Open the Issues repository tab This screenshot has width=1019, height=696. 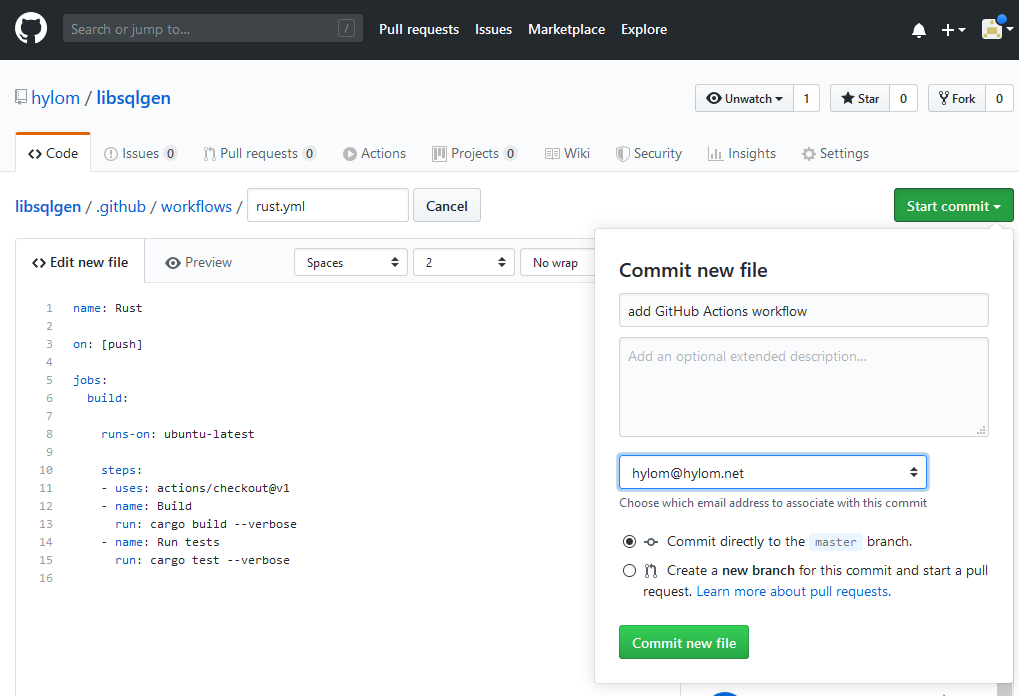[140, 153]
